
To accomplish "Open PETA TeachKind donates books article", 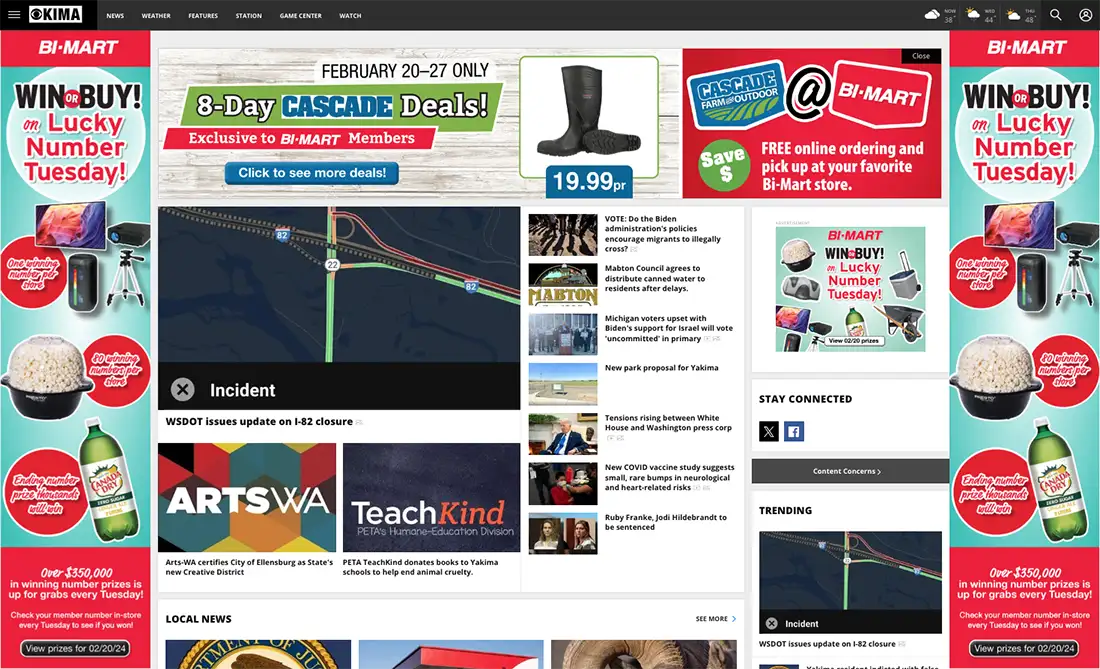I will 420,567.
